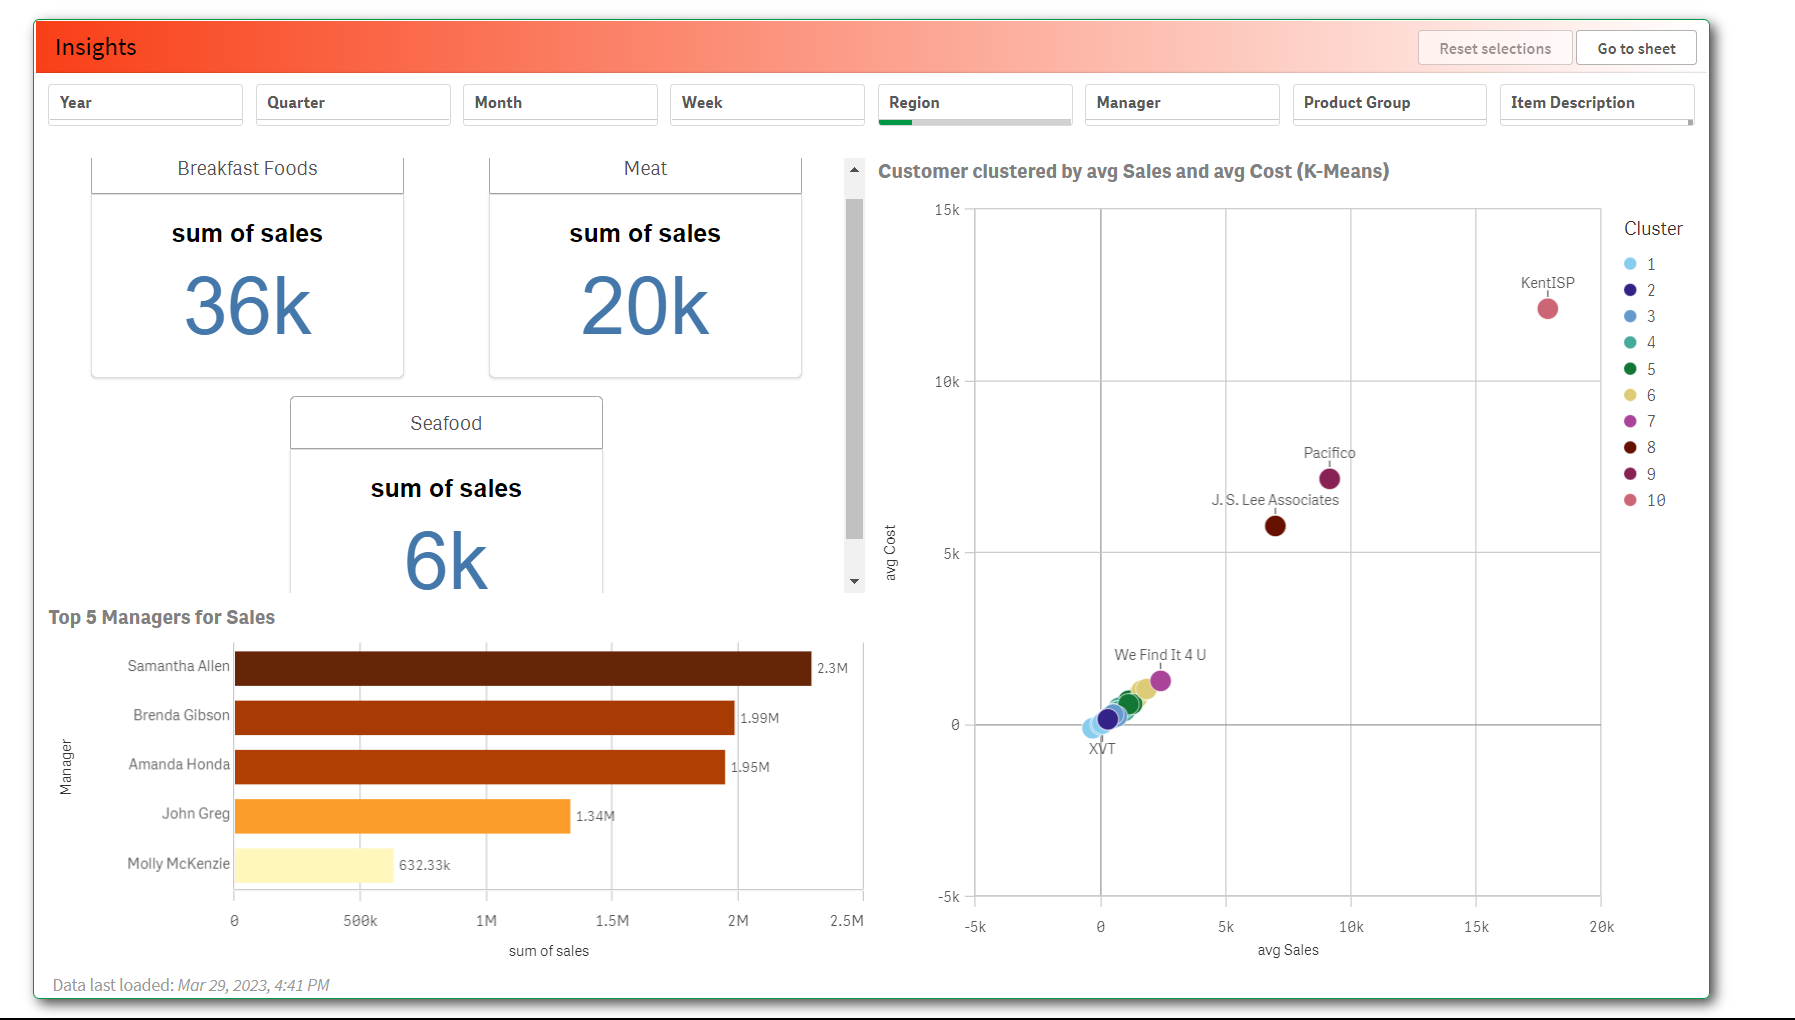Open the Product Group filter
The image size is (1795, 1020).
pos(1389,103)
